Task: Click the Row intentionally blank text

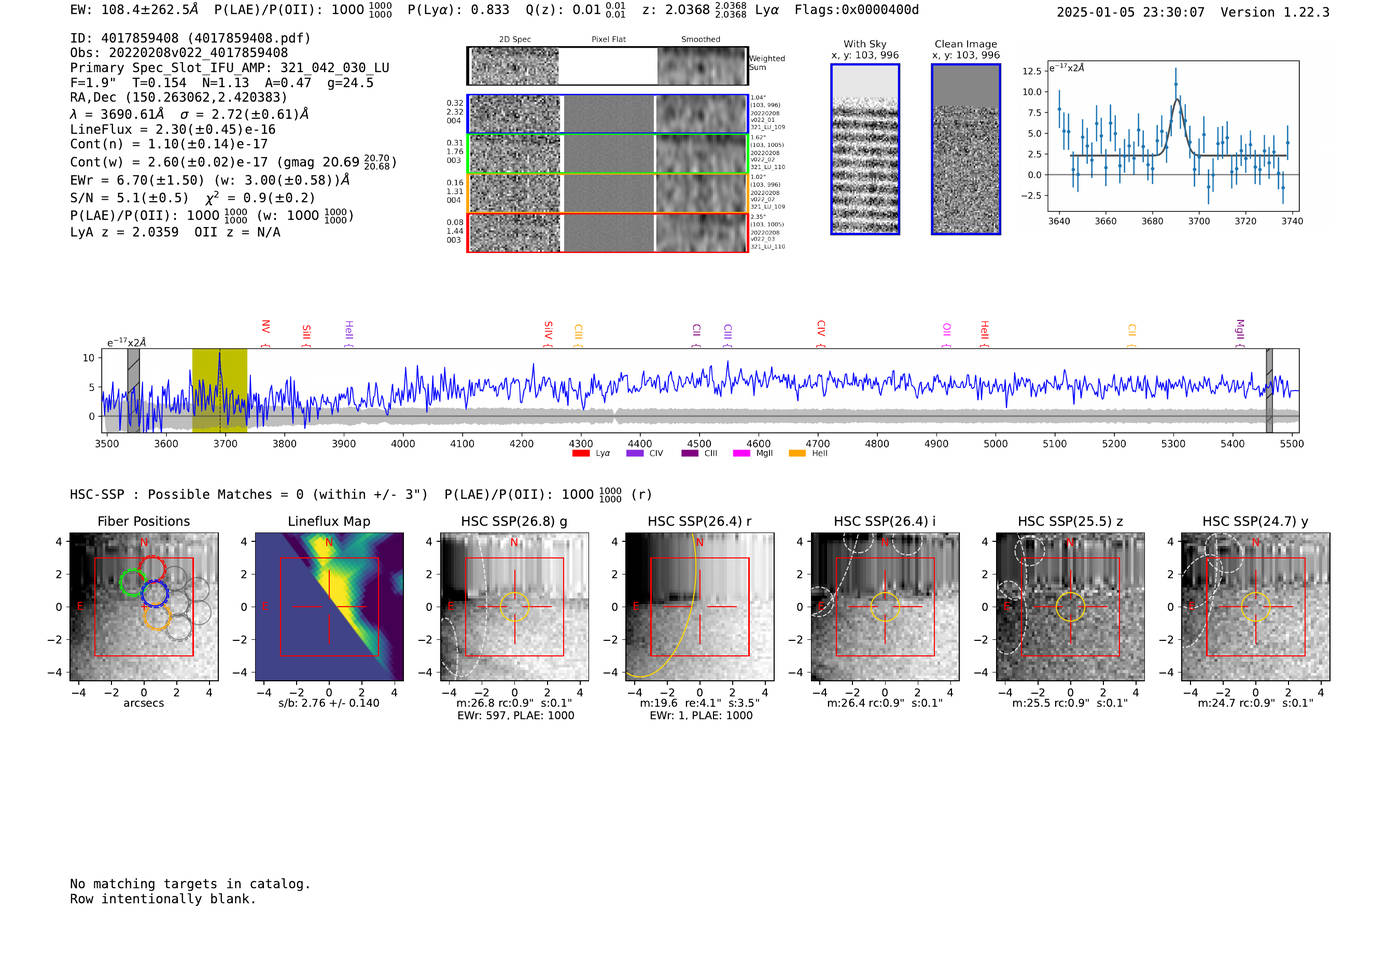Action: pyautogui.click(x=163, y=899)
